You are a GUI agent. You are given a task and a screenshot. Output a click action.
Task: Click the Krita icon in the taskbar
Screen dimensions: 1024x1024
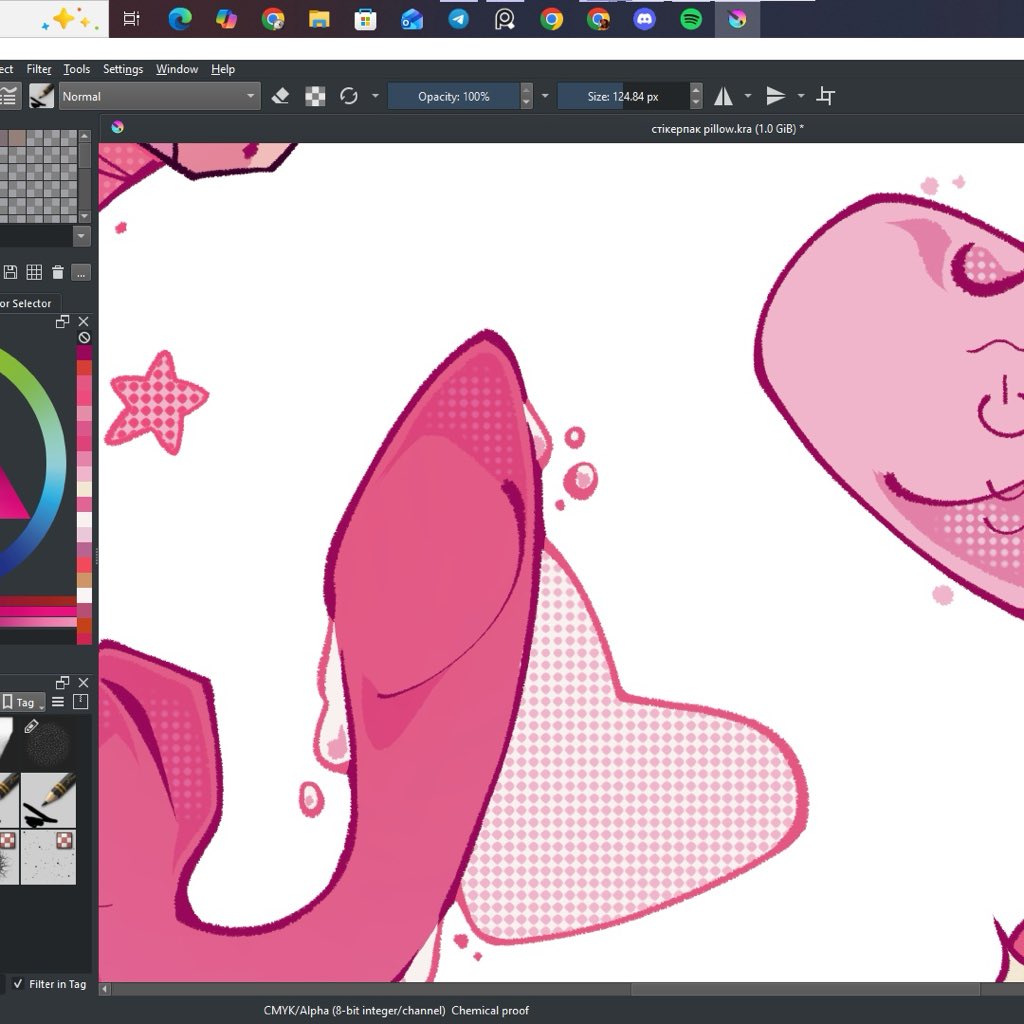[x=737, y=19]
